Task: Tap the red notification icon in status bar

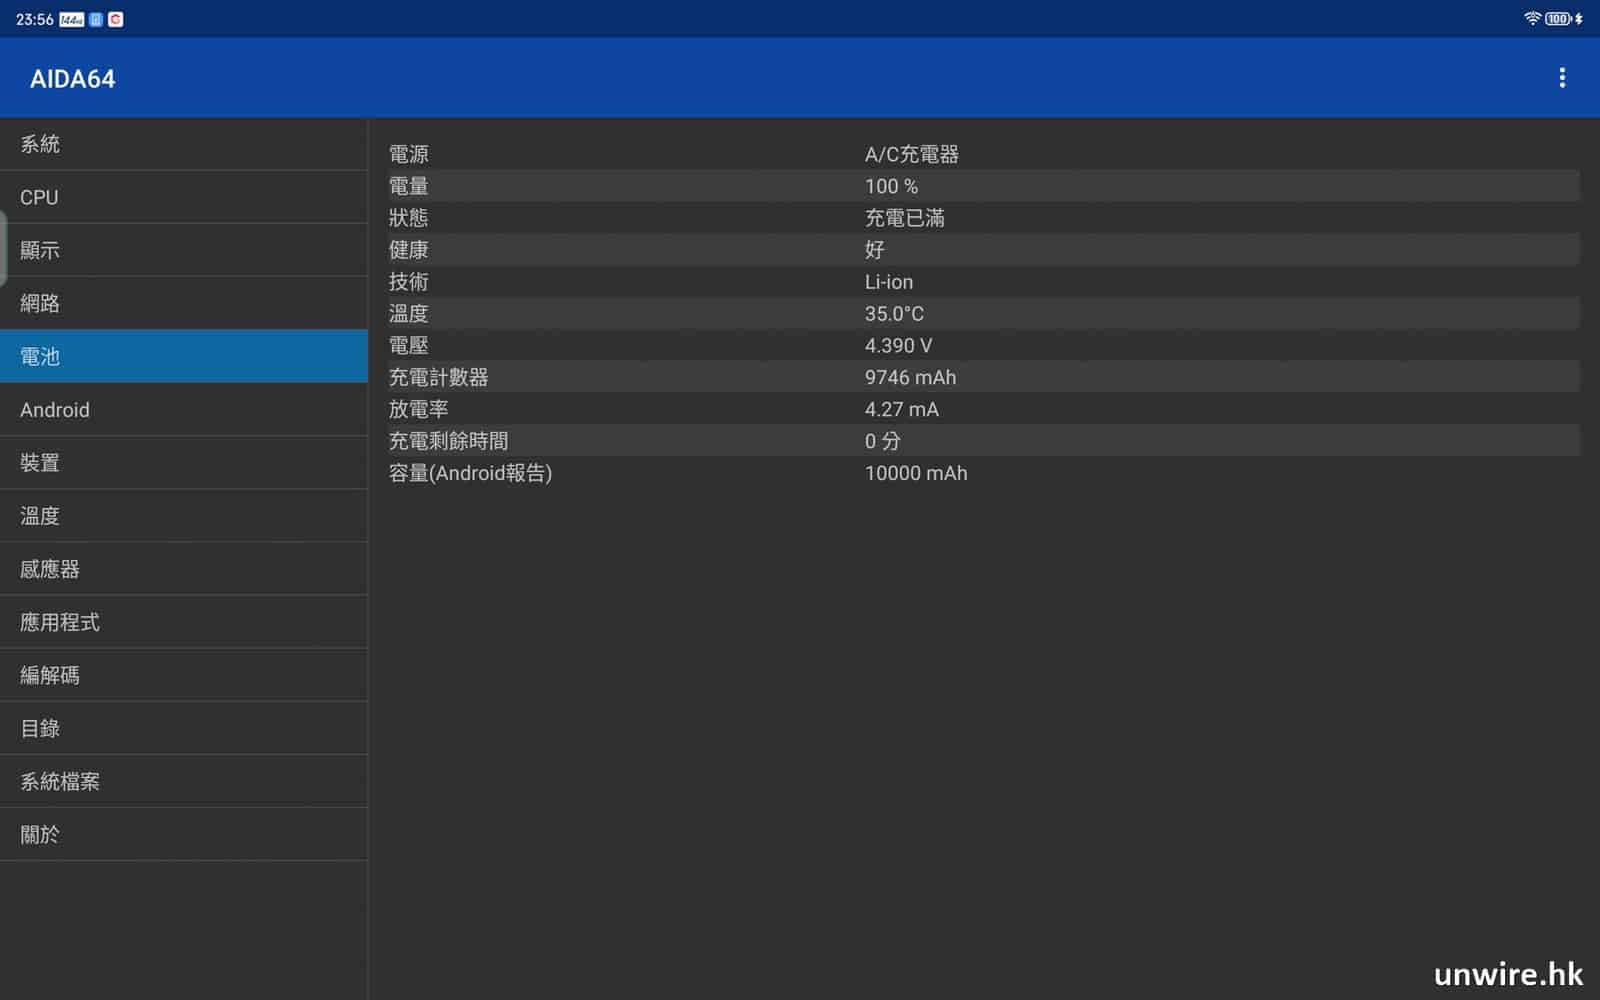Action: [116, 20]
